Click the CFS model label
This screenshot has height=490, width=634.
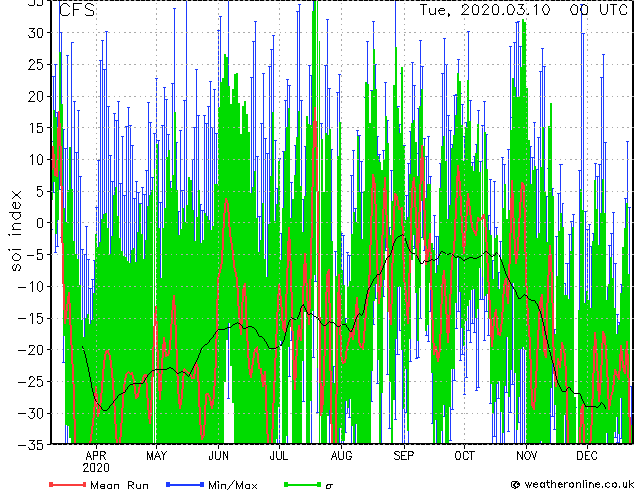77,10
